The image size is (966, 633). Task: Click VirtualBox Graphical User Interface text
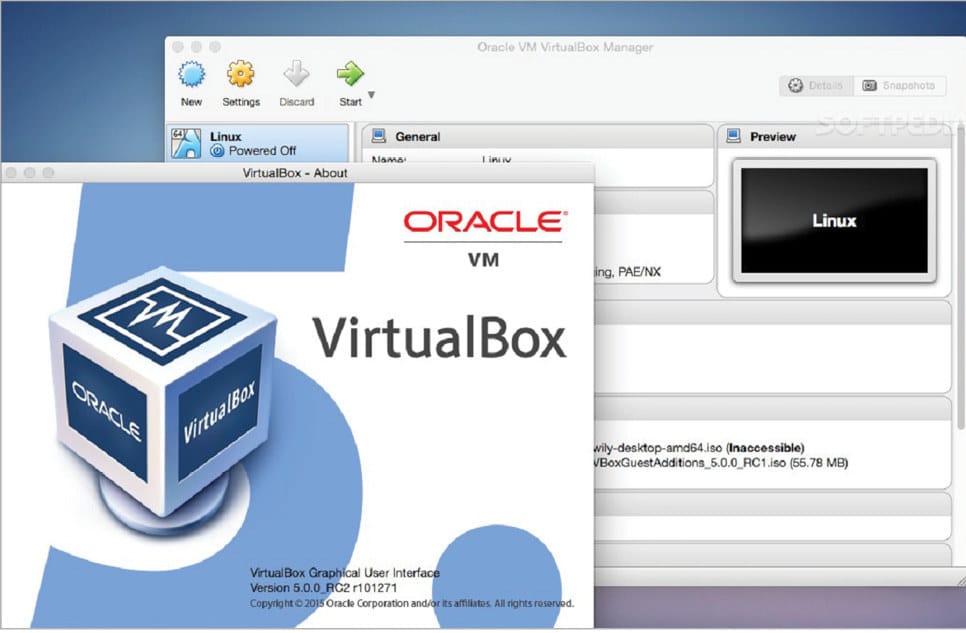[345, 573]
